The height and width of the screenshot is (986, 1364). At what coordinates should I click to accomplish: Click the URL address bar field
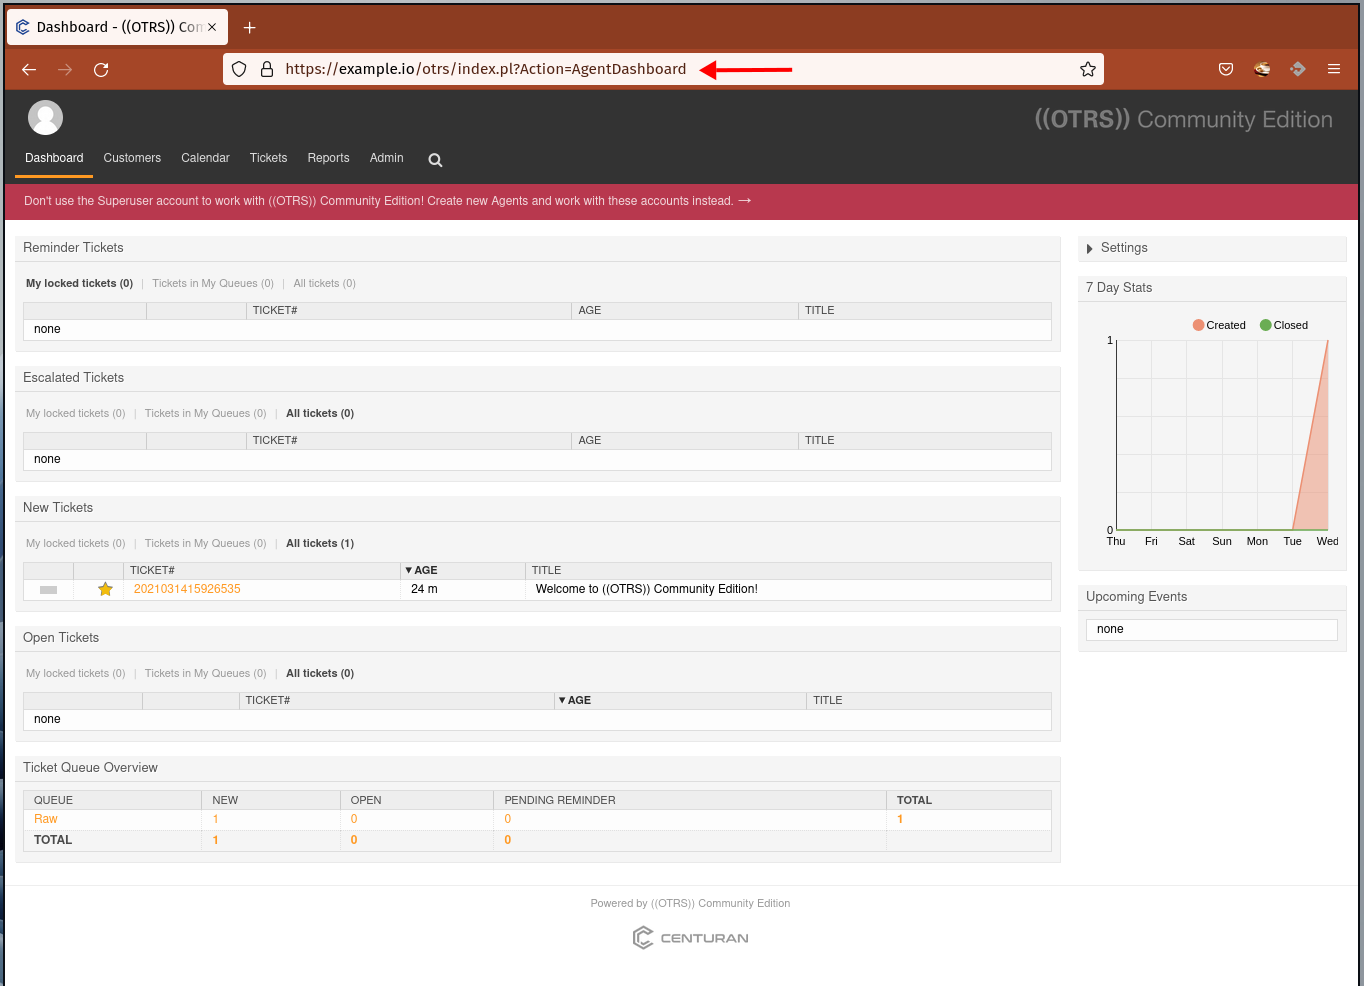[x=662, y=69]
